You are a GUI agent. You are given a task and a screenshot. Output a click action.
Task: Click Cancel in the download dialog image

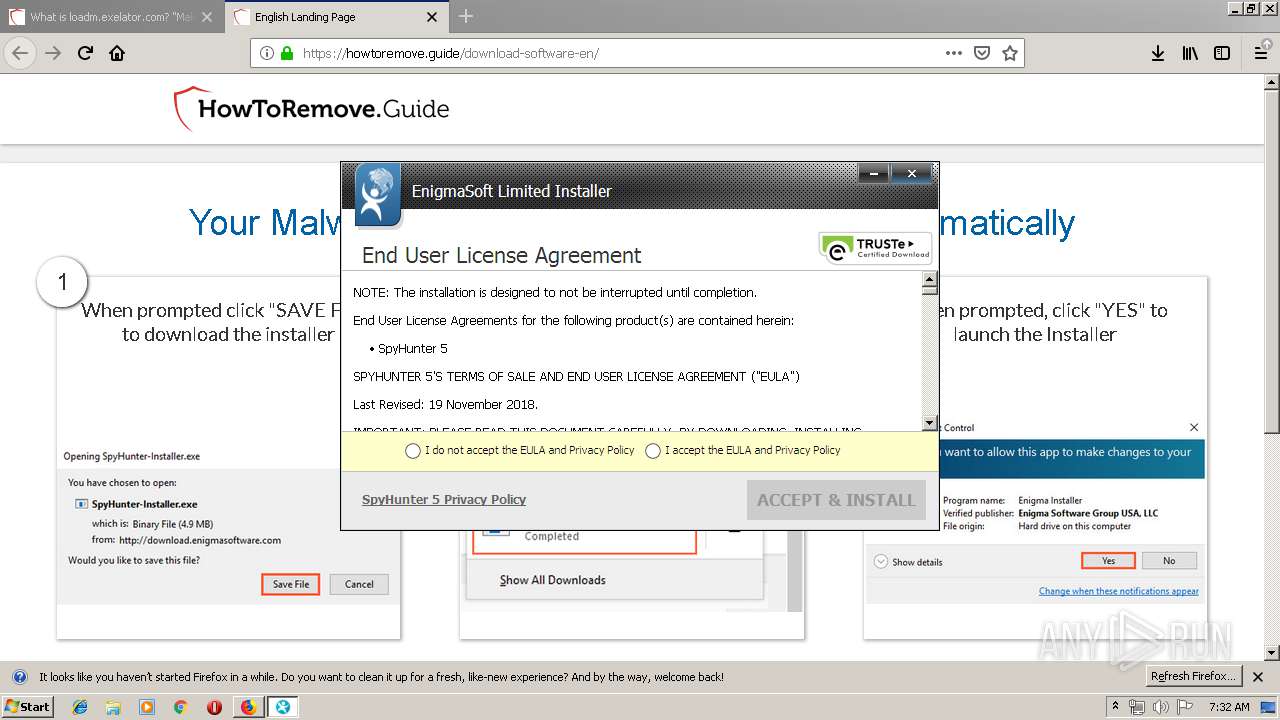(x=359, y=584)
